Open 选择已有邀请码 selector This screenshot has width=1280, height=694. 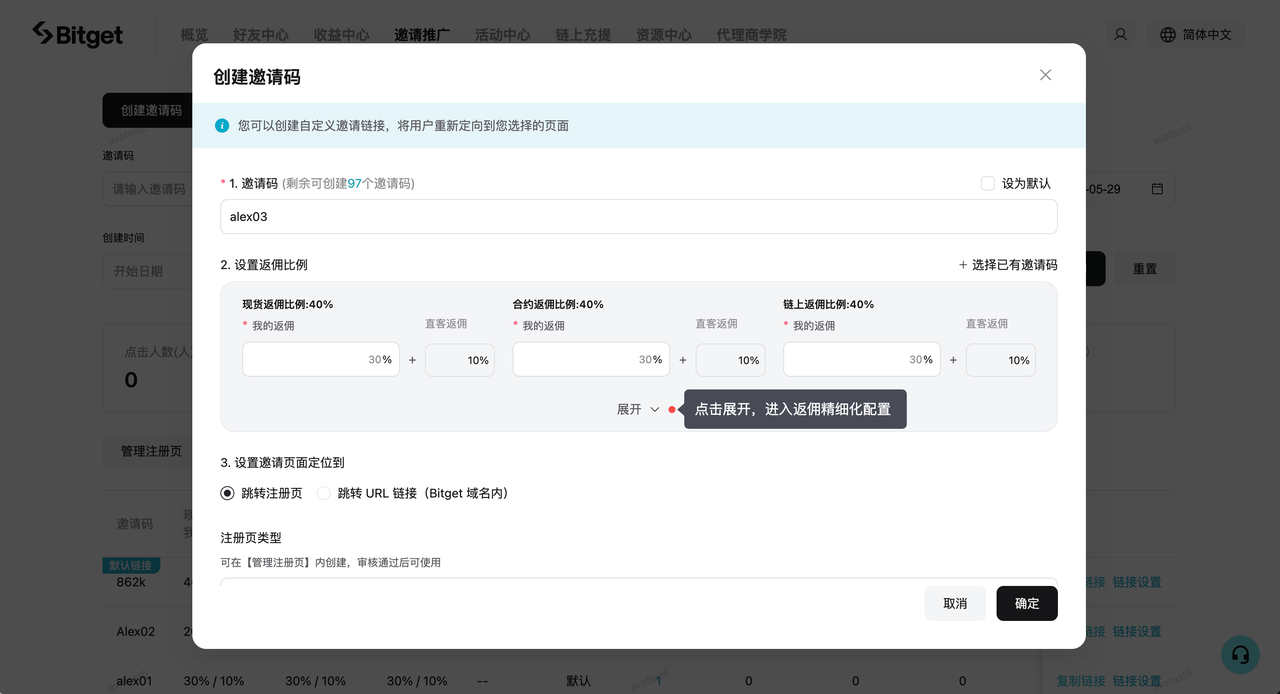point(1007,265)
